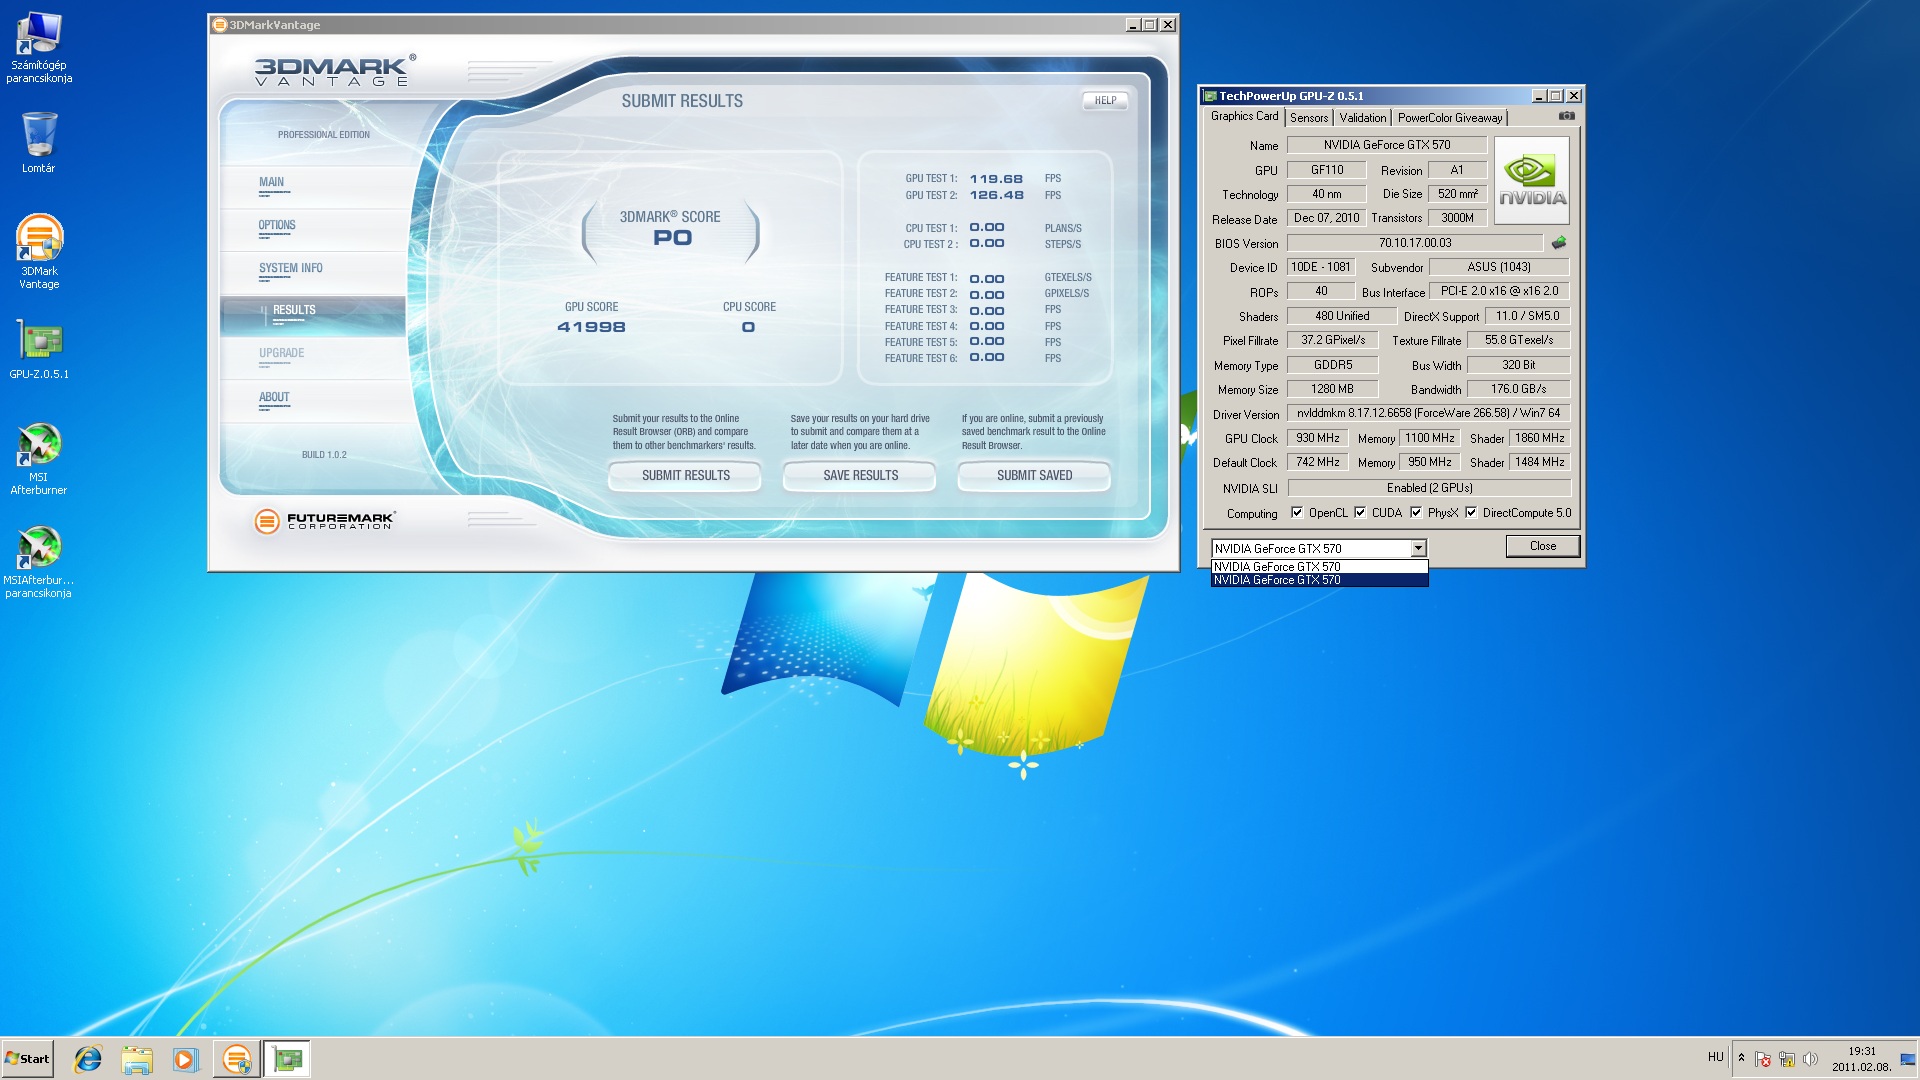
Task: Click the HELP button in 3DMark
Action: point(1105,100)
